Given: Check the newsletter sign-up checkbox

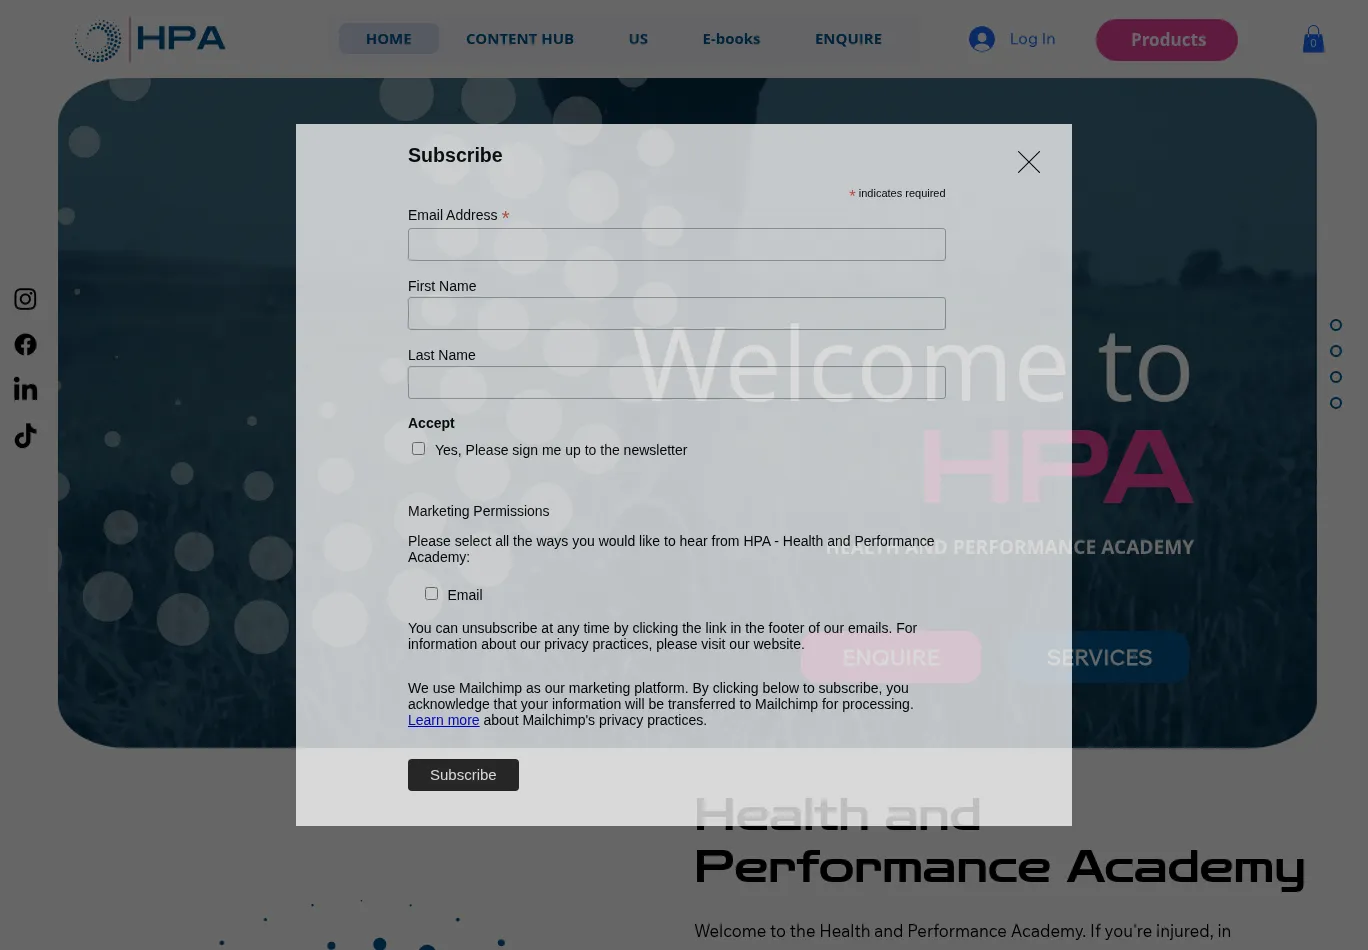Looking at the screenshot, I should [418, 449].
